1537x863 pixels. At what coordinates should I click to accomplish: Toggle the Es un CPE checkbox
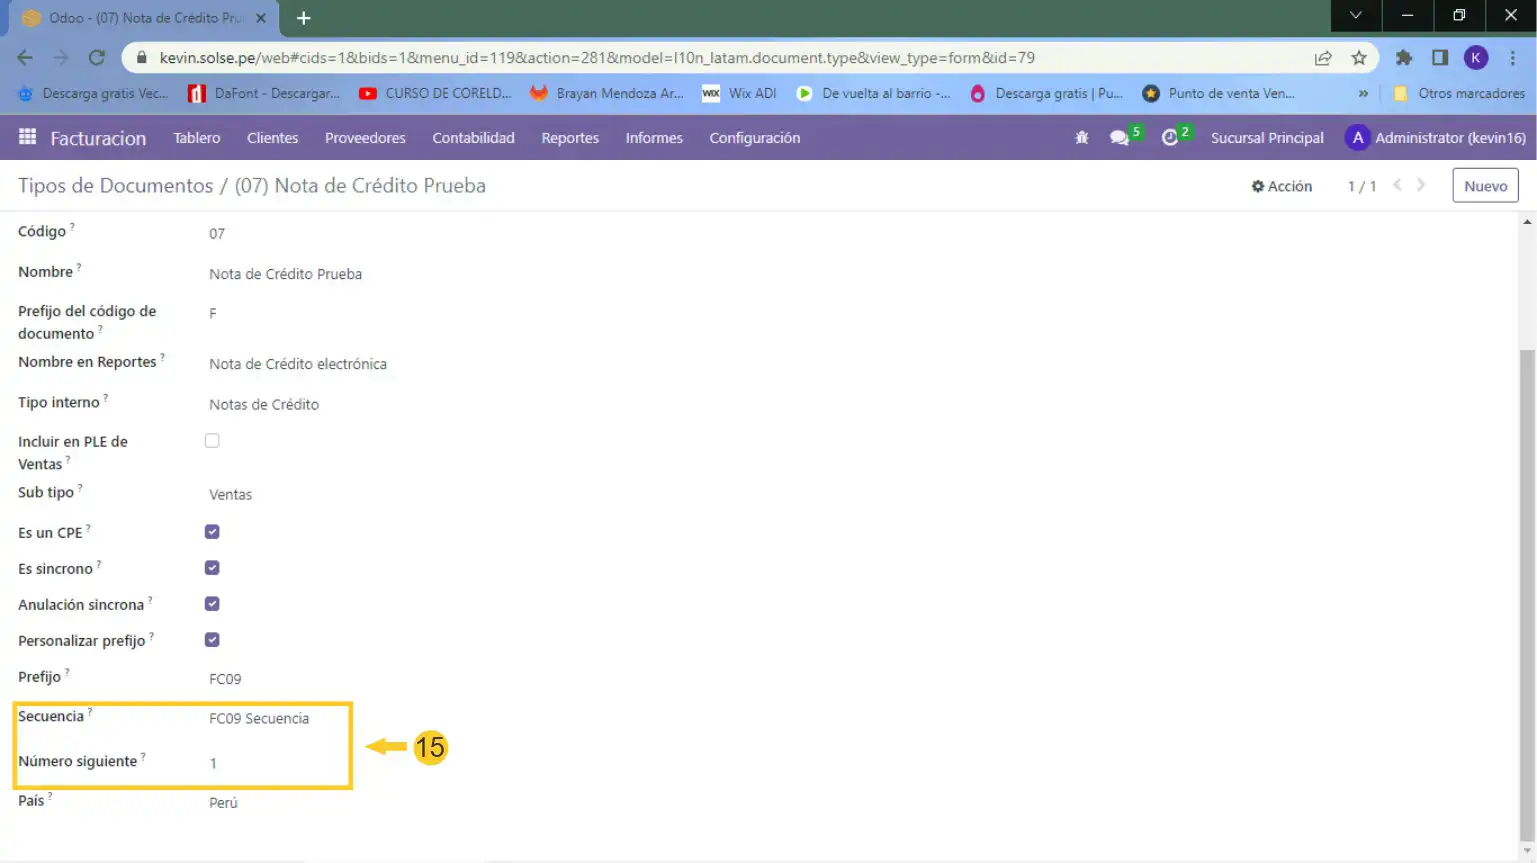pyautogui.click(x=212, y=532)
